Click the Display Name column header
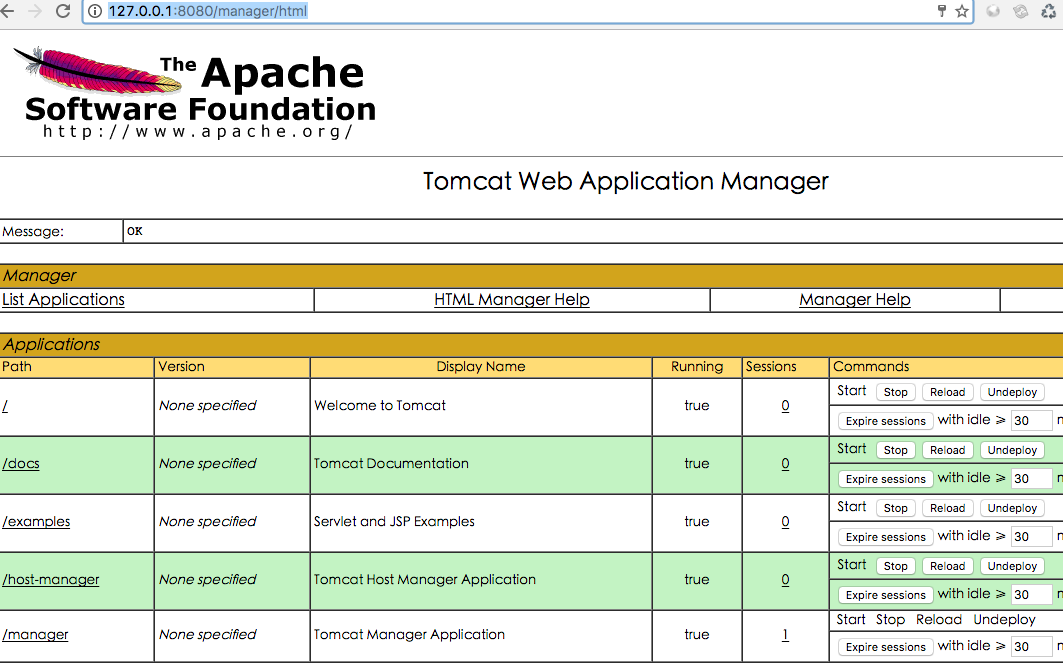Viewport: 1063px width, 671px height. tap(481, 367)
